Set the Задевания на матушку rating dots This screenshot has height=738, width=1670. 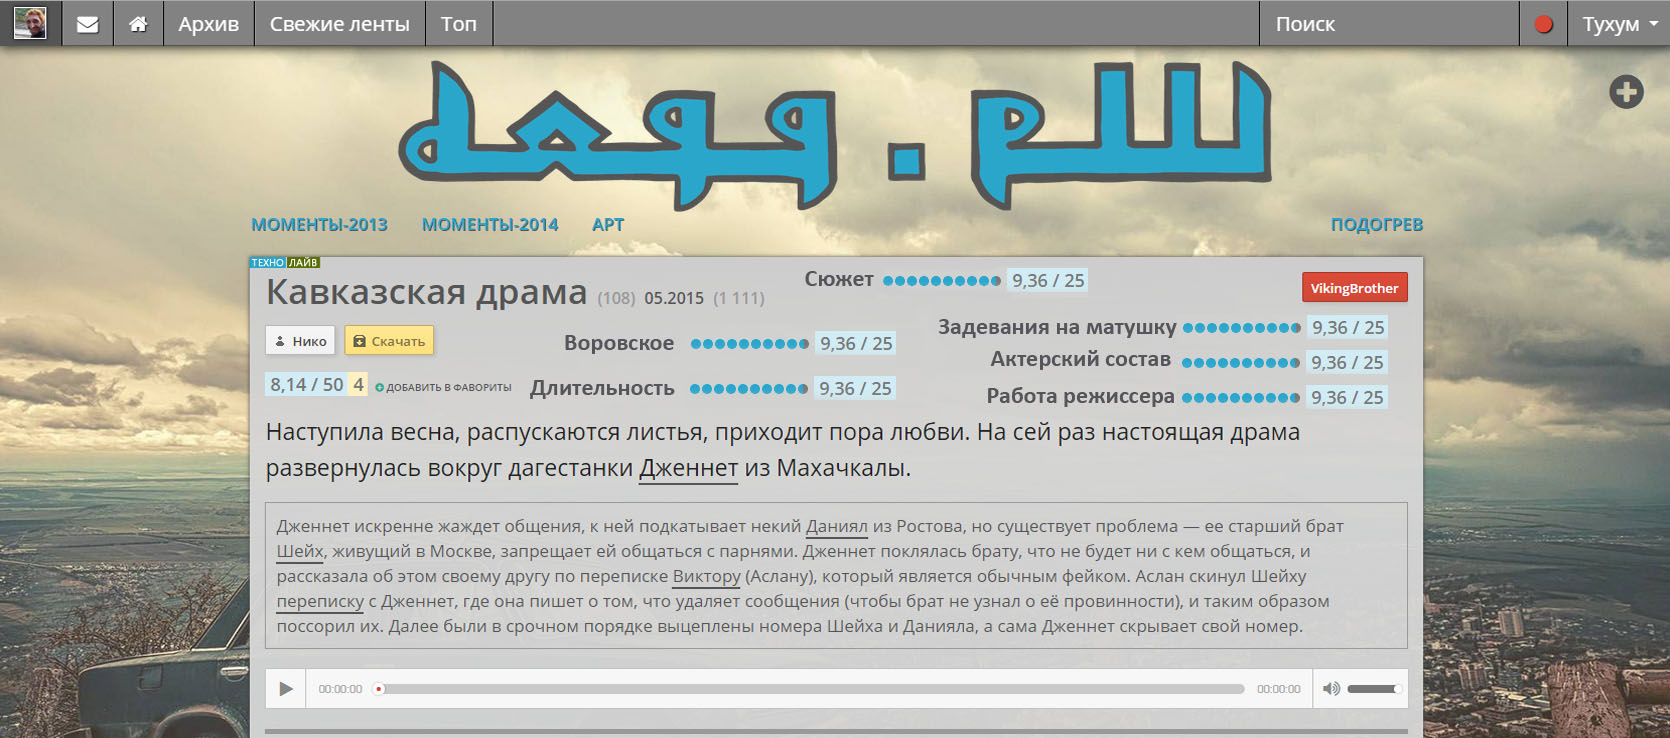pos(1242,328)
